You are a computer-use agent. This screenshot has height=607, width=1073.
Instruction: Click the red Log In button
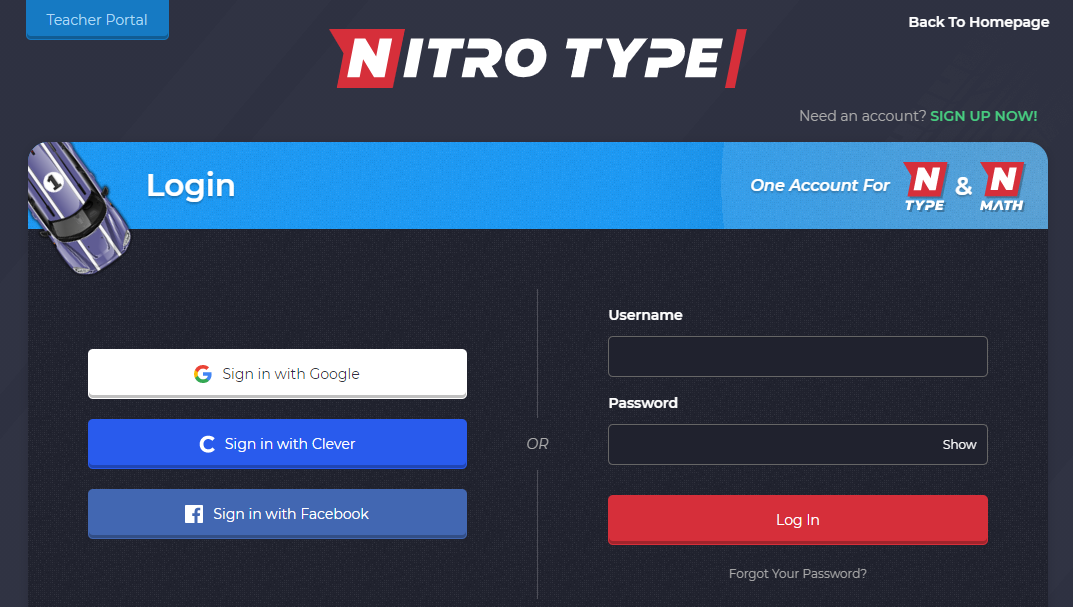[797, 520]
